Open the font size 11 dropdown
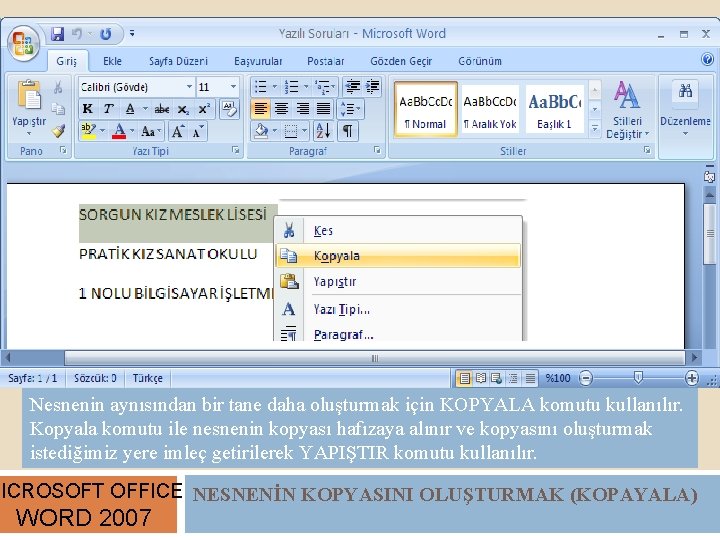Screen dimensions: 720x540 point(233,87)
